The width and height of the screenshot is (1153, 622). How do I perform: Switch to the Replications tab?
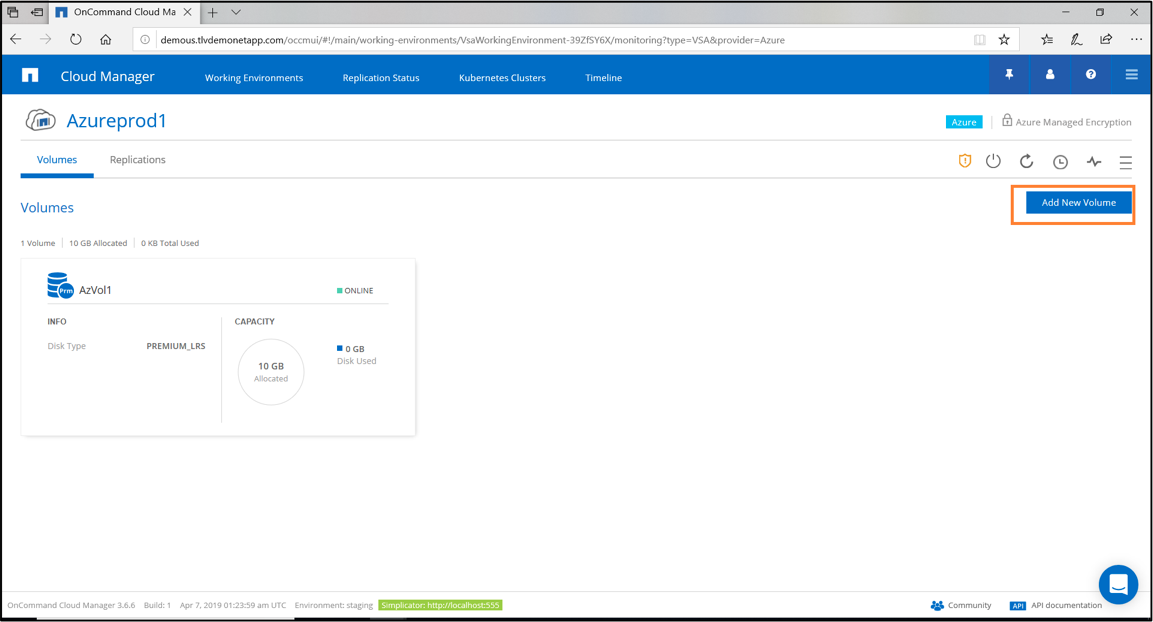138,160
